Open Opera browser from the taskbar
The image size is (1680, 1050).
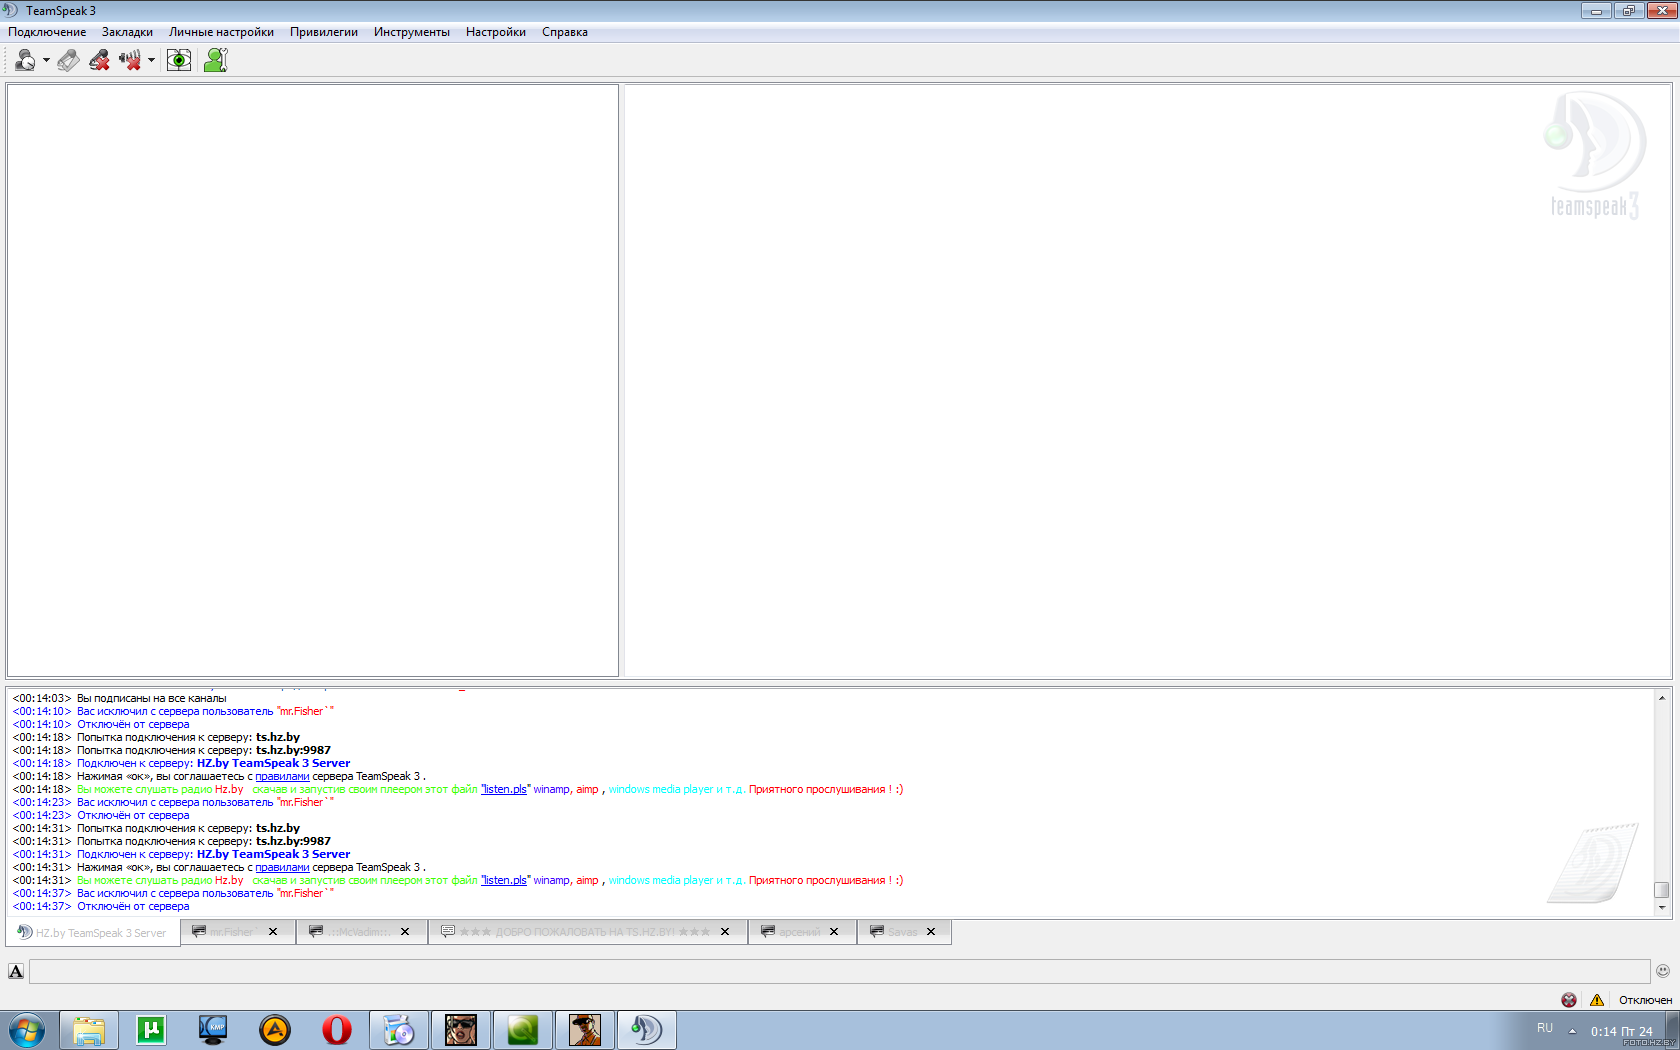pos(337,1029)
